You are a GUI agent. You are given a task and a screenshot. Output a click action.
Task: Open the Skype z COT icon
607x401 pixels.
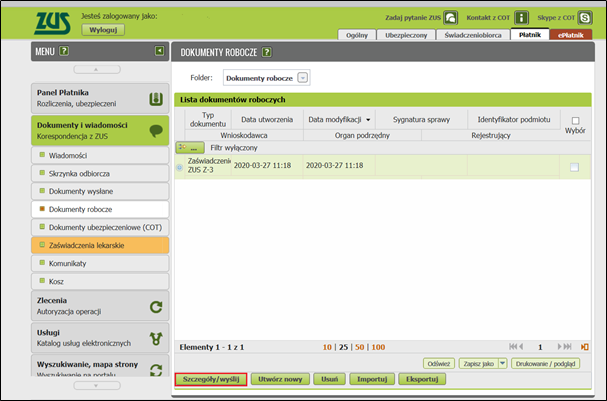[x=585, y=18]
